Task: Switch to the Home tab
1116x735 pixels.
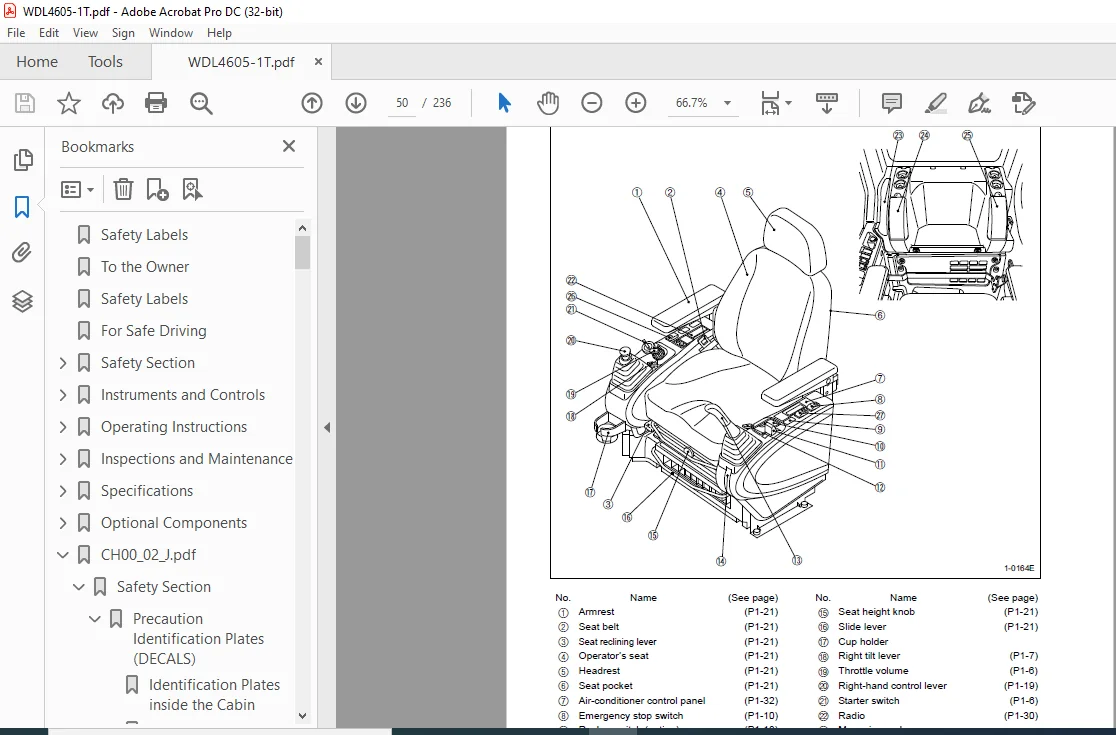Action: 37,62
